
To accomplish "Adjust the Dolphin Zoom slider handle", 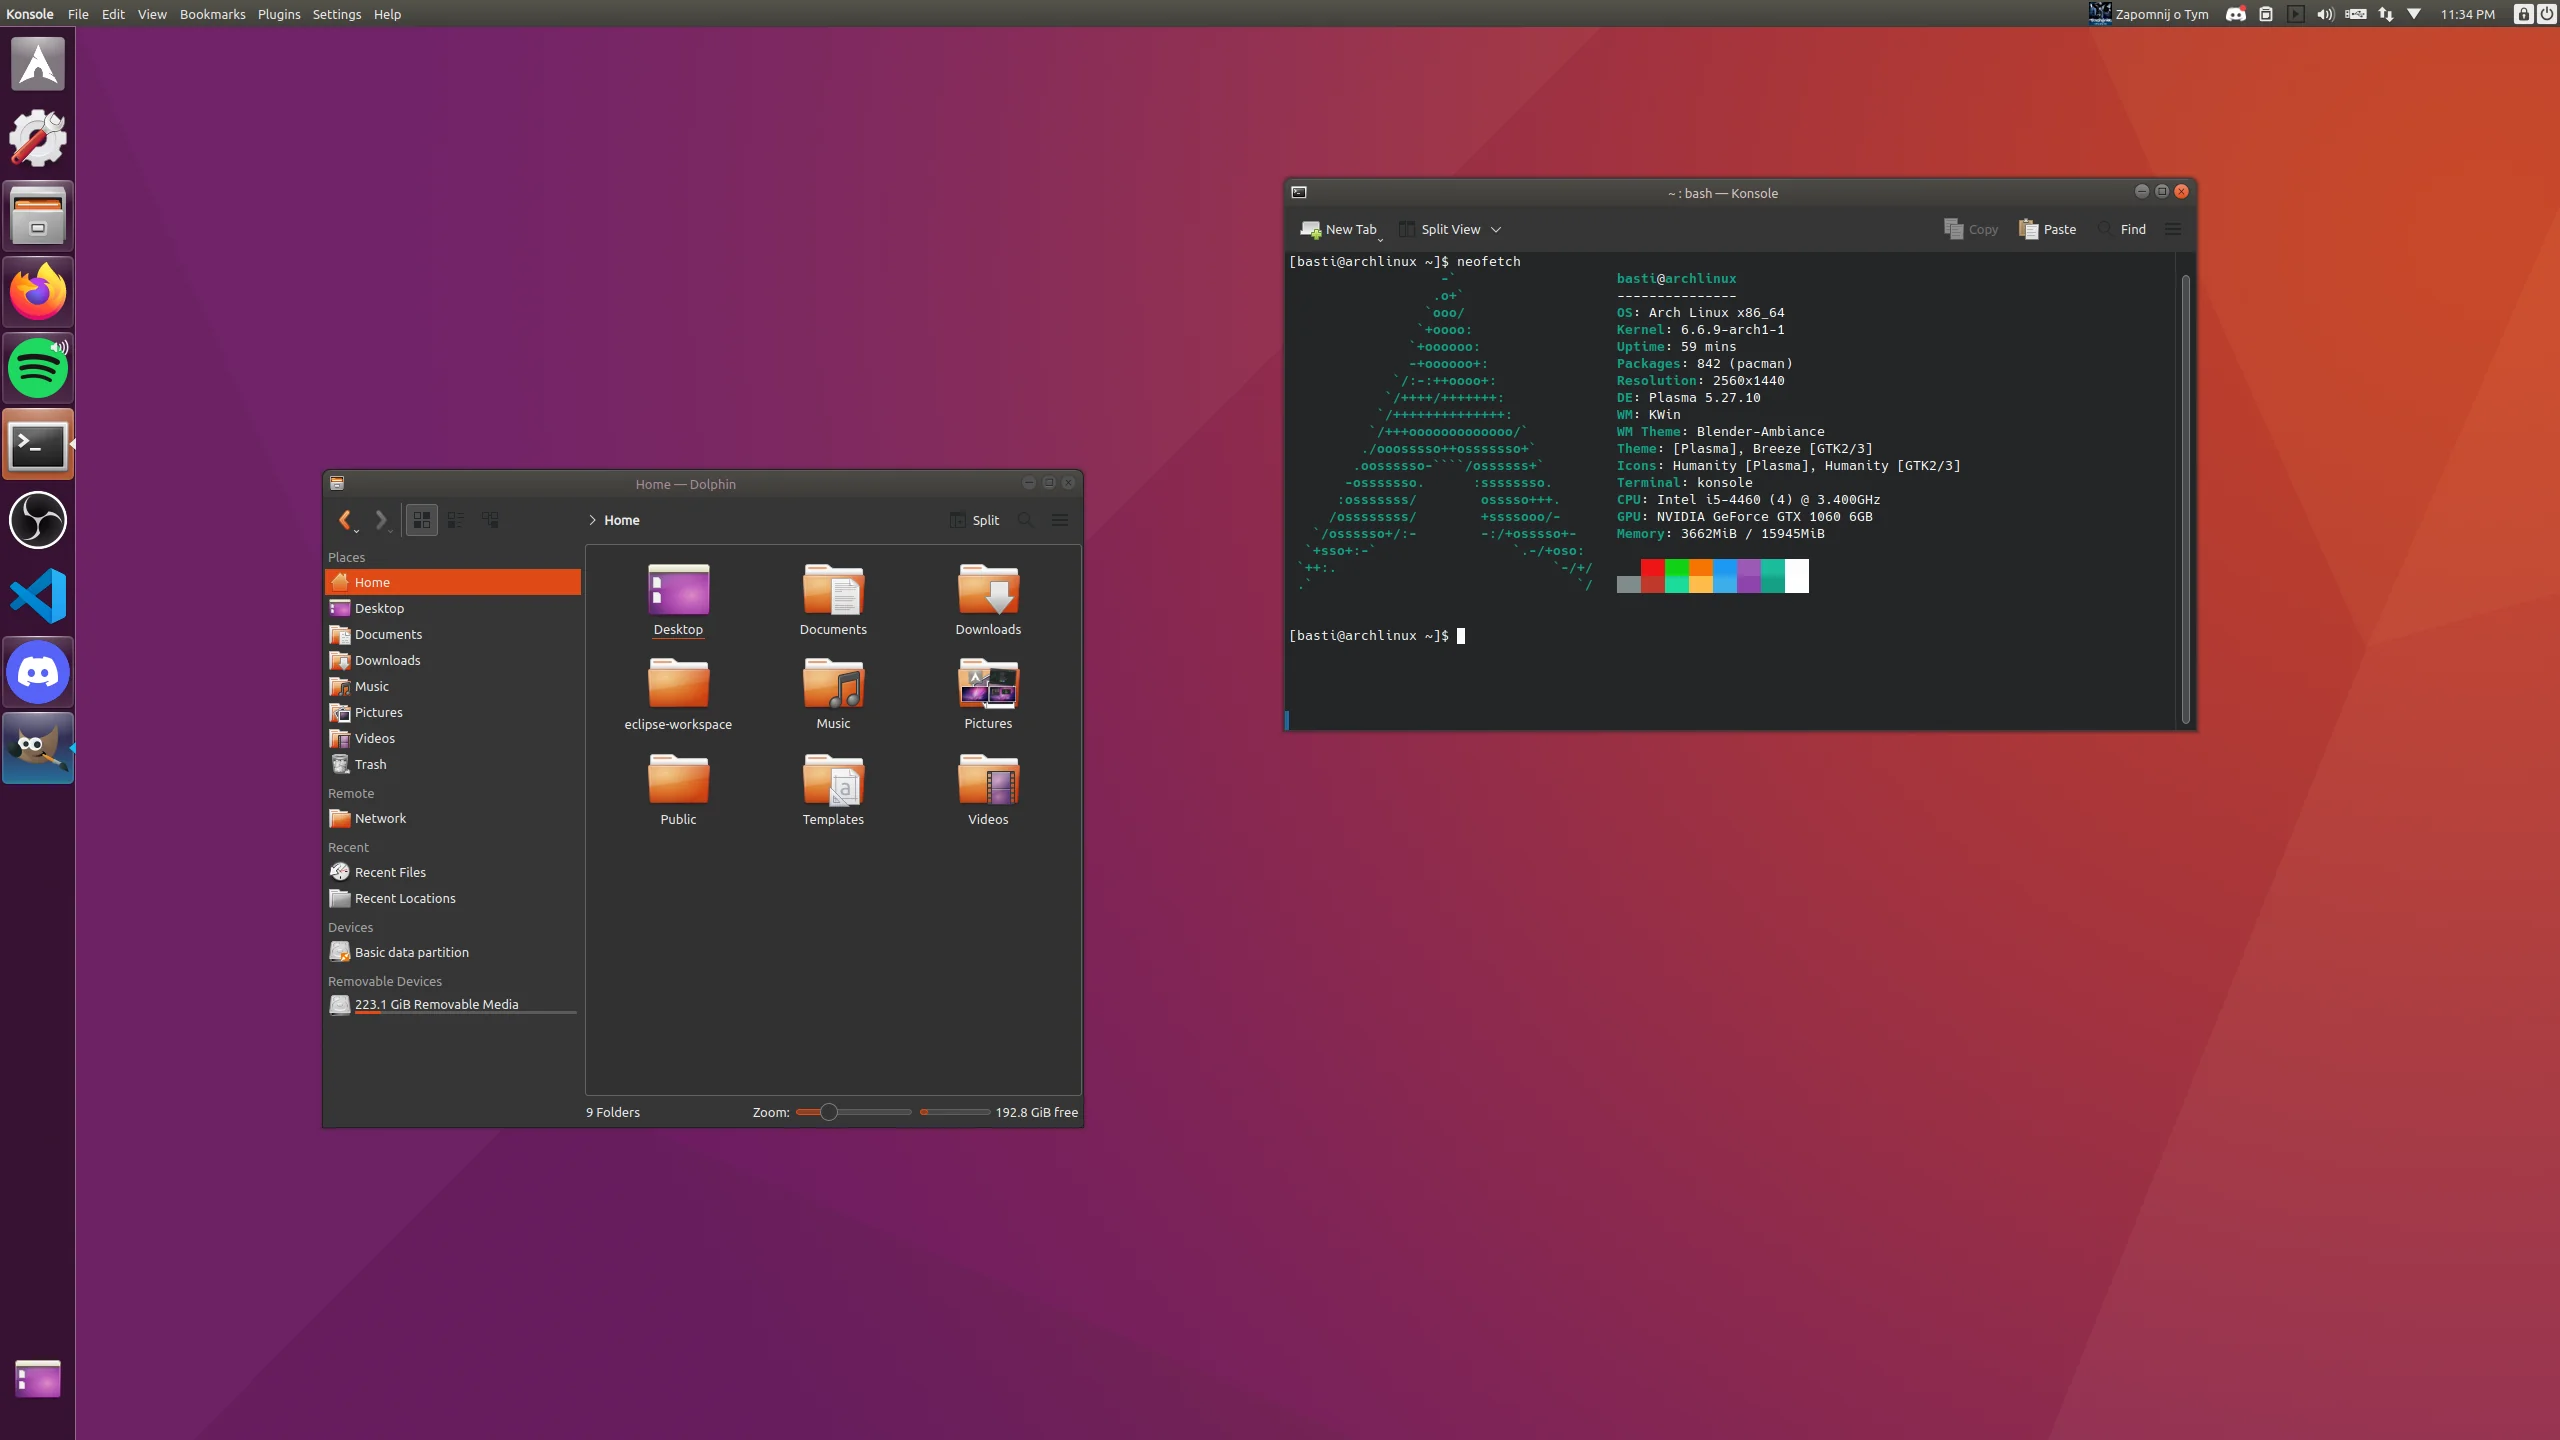I will coord(829,1112).
